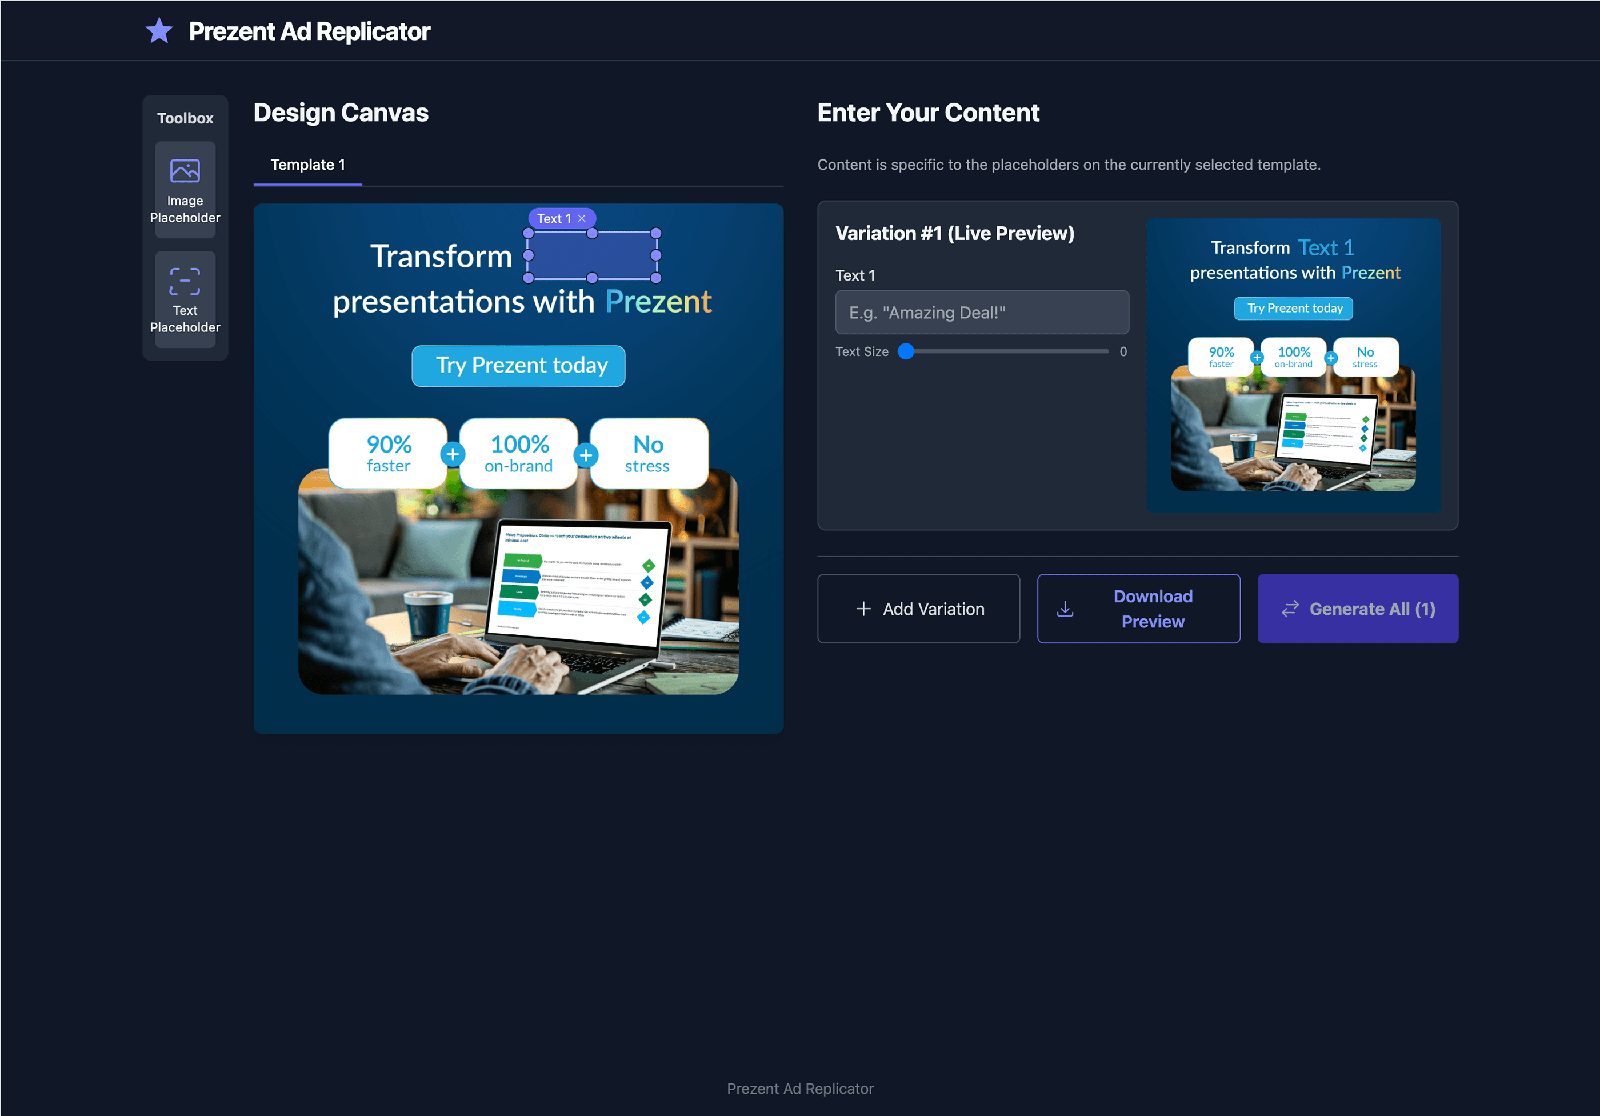Click the live preview thumbnail image
Image resolution: width=1600 pixels, height=1116 pixels.
point(1294,365)
